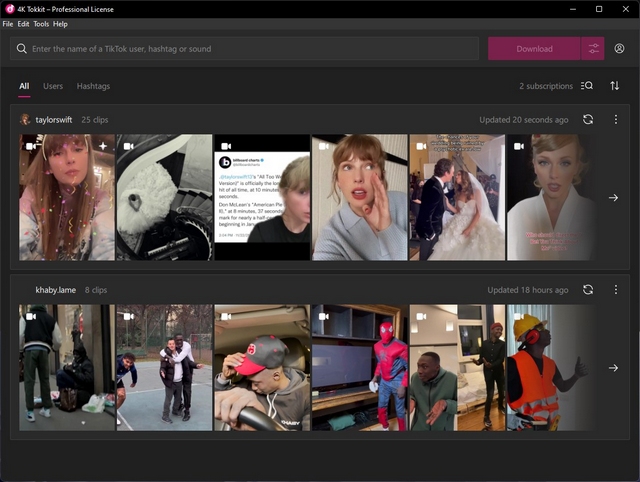Open download settings sliders icon
This screenshot has height=482, width=640.
[593, 49]
